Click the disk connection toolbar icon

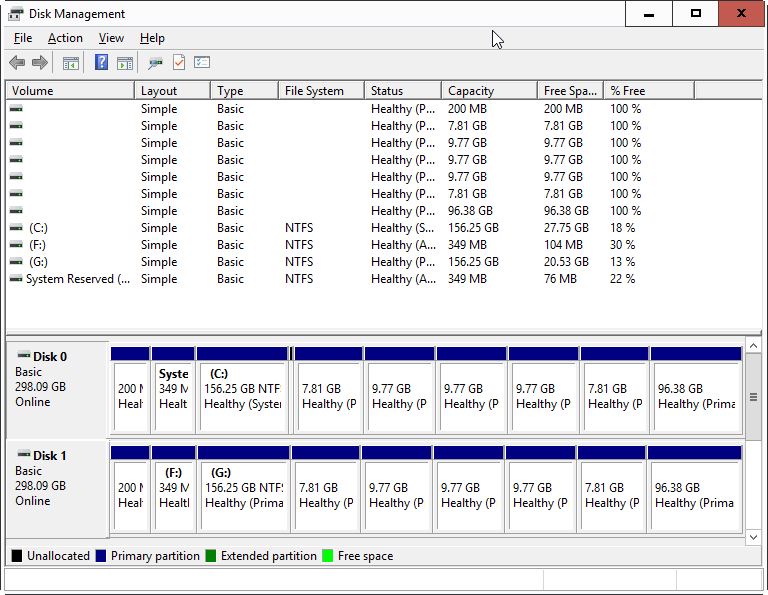coord(155,63)
